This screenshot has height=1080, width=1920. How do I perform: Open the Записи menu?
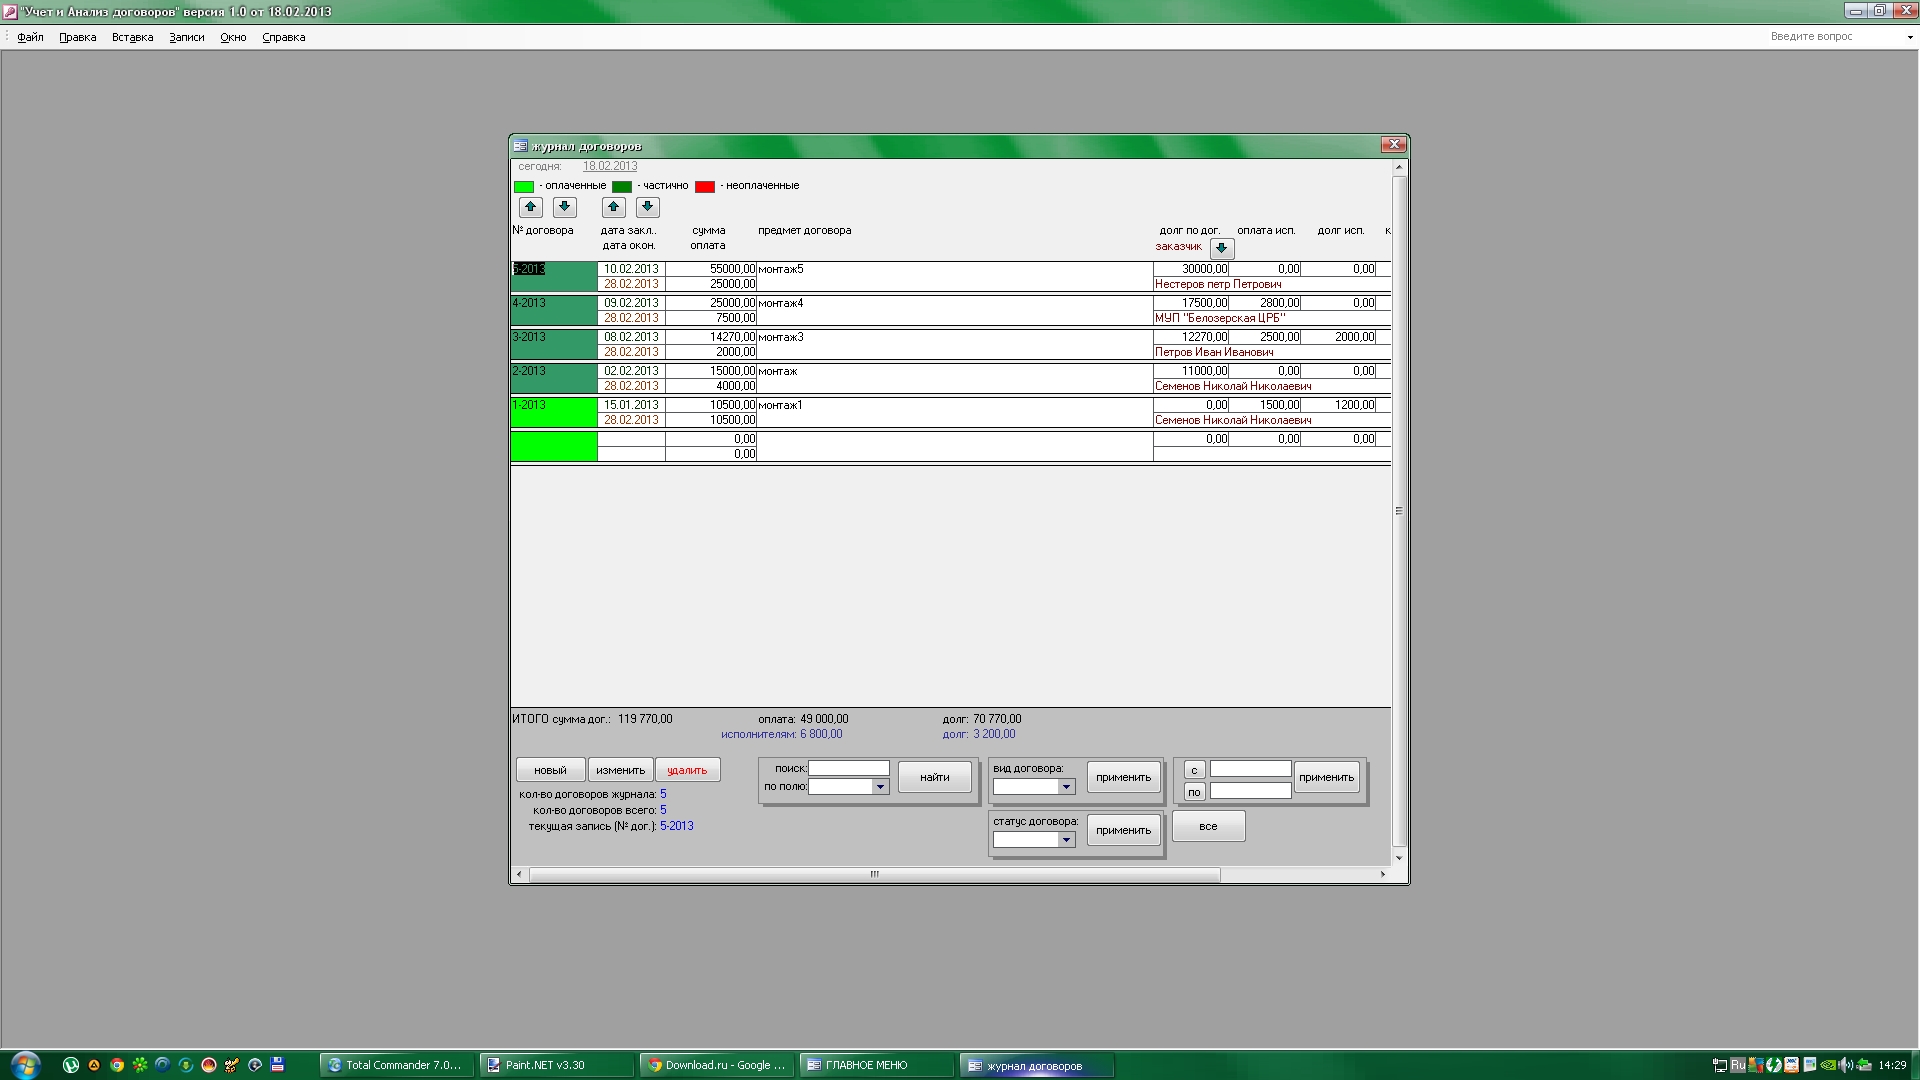(x=186, y=37)
